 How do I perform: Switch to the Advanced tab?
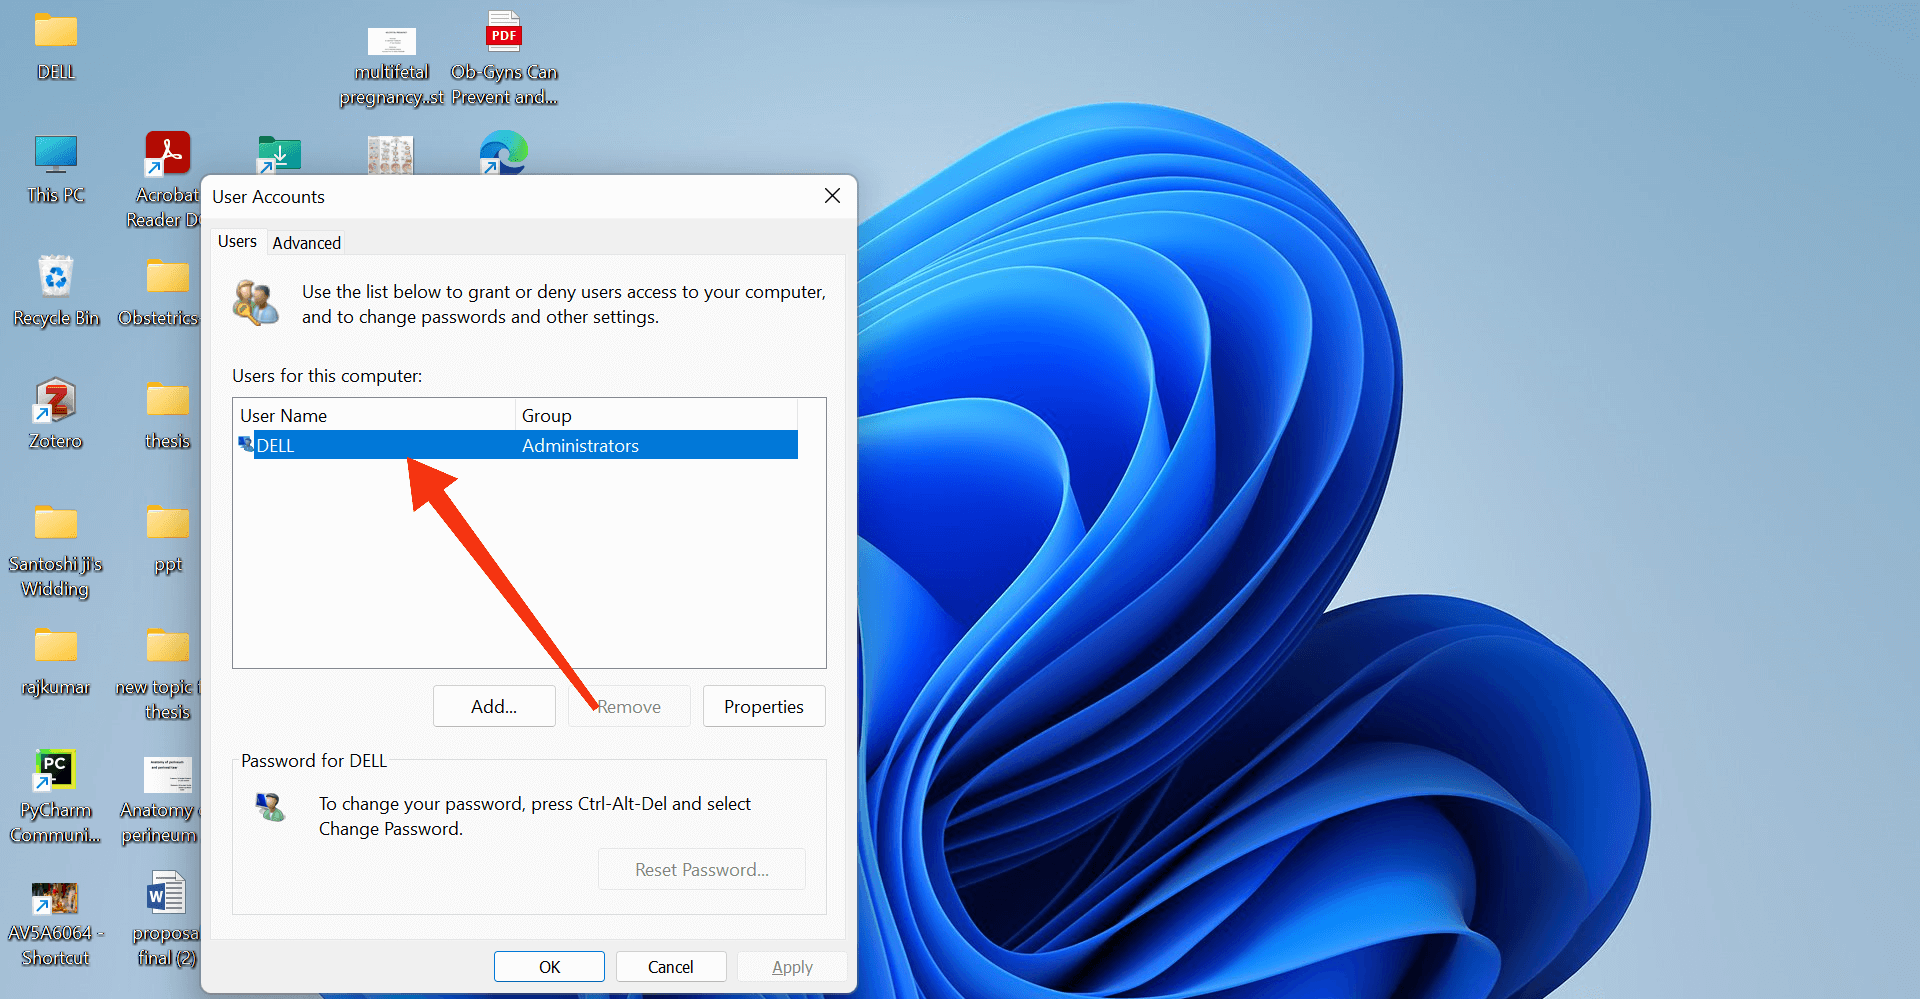[307, 243]
